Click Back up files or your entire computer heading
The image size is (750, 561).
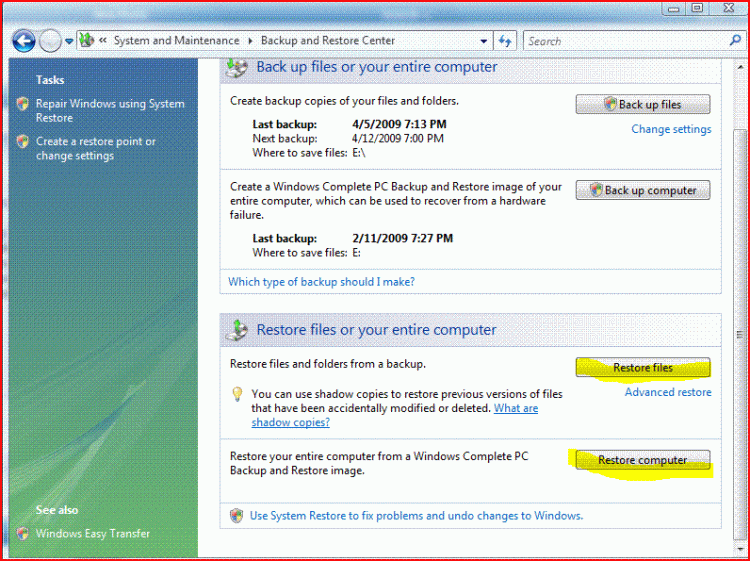click(x=377, y=67)
